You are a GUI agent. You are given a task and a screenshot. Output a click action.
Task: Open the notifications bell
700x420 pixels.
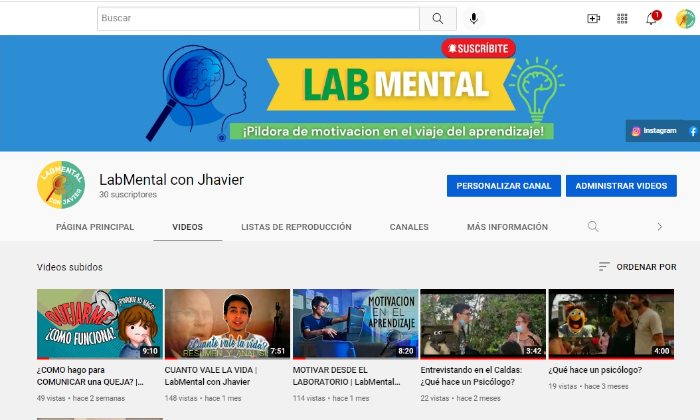652,18
